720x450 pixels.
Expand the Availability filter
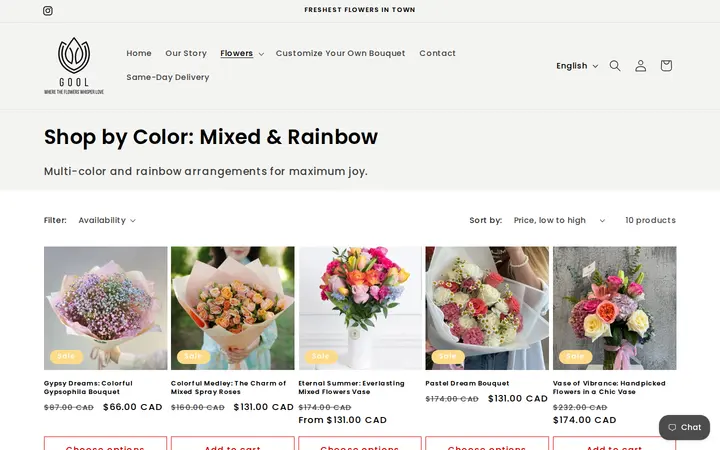point(107,220)
